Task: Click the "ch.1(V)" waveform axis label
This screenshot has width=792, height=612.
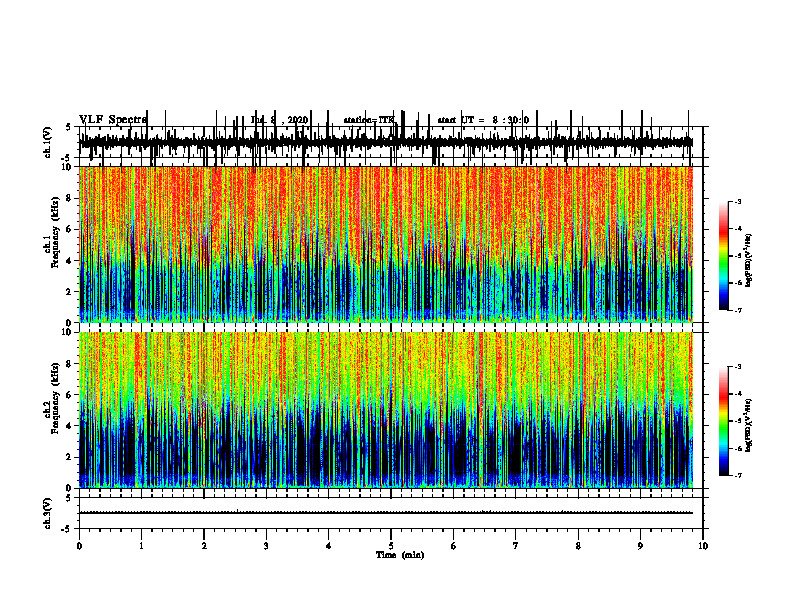Action: (x=48, y=142)
